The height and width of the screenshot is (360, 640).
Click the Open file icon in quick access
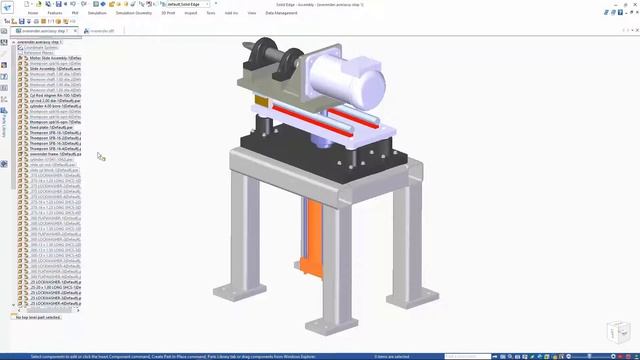39,4
